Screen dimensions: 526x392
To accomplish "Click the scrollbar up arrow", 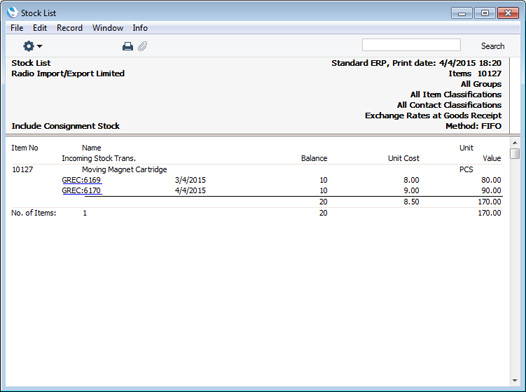I will coord(515,143).
